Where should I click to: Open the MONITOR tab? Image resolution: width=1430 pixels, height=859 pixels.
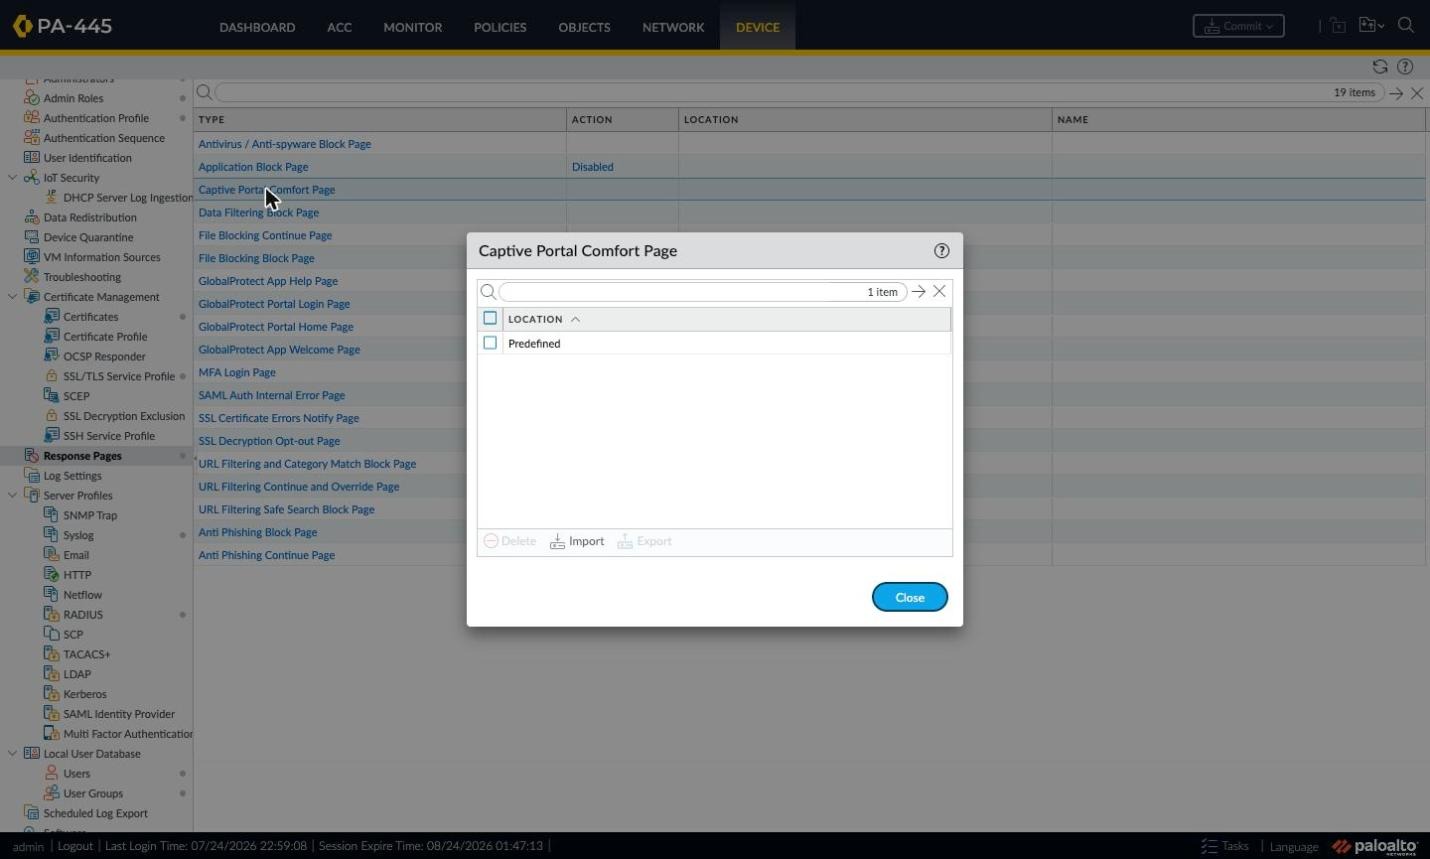coord(413,27)
